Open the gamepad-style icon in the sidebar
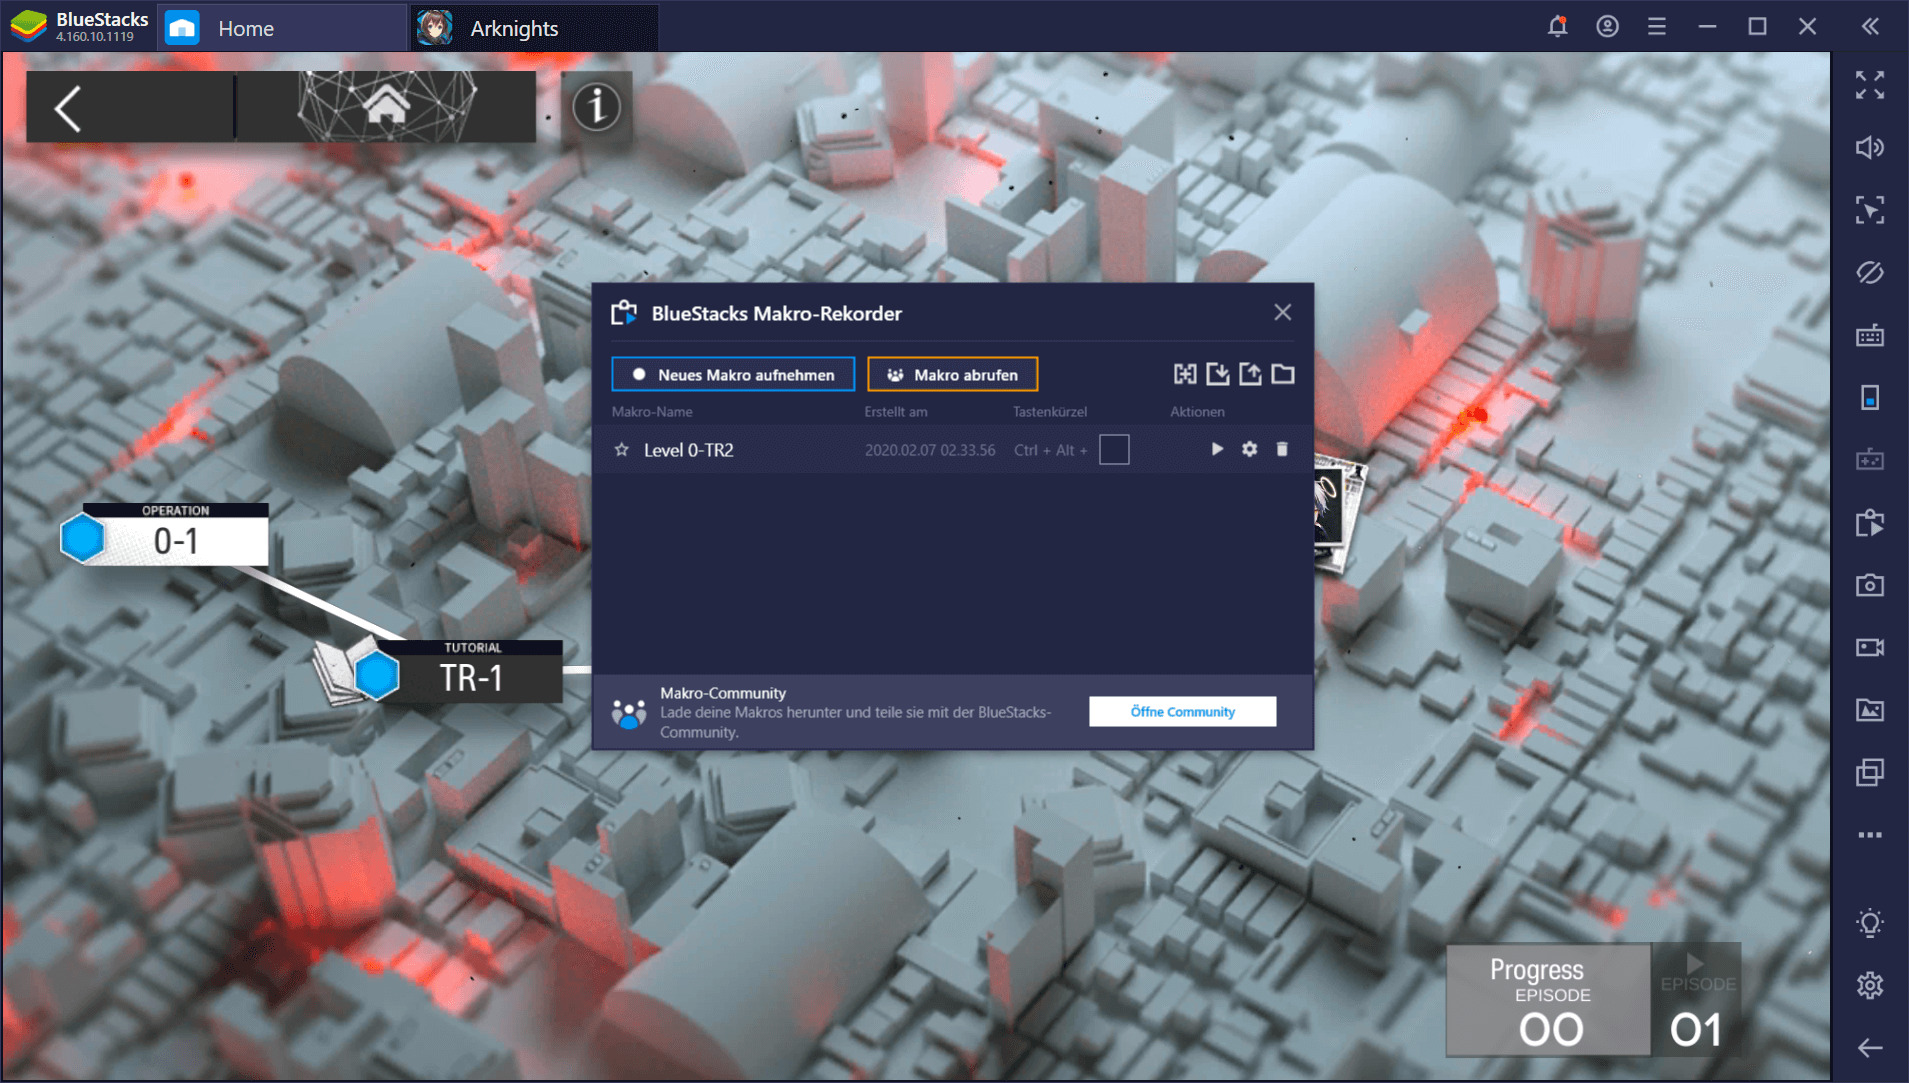The width and height of the screenshot is (1909, 1083). click(x=1870, y=460)
